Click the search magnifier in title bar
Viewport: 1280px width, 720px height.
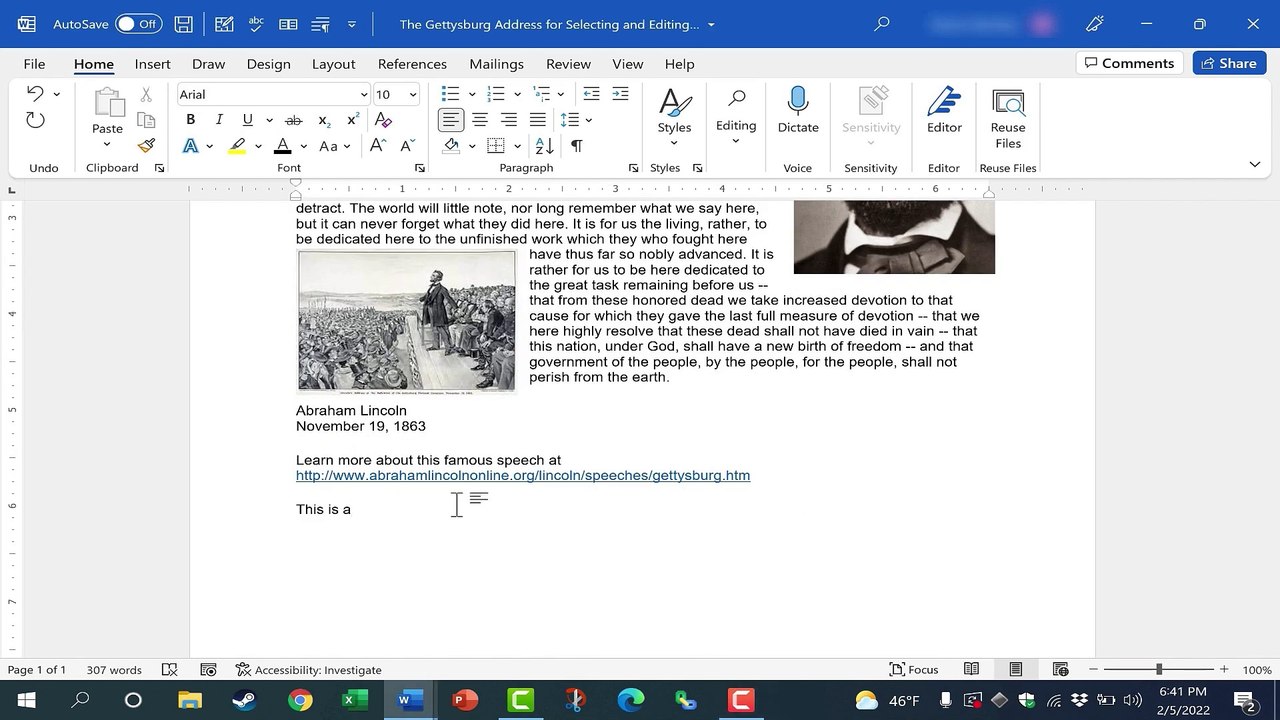881,24
